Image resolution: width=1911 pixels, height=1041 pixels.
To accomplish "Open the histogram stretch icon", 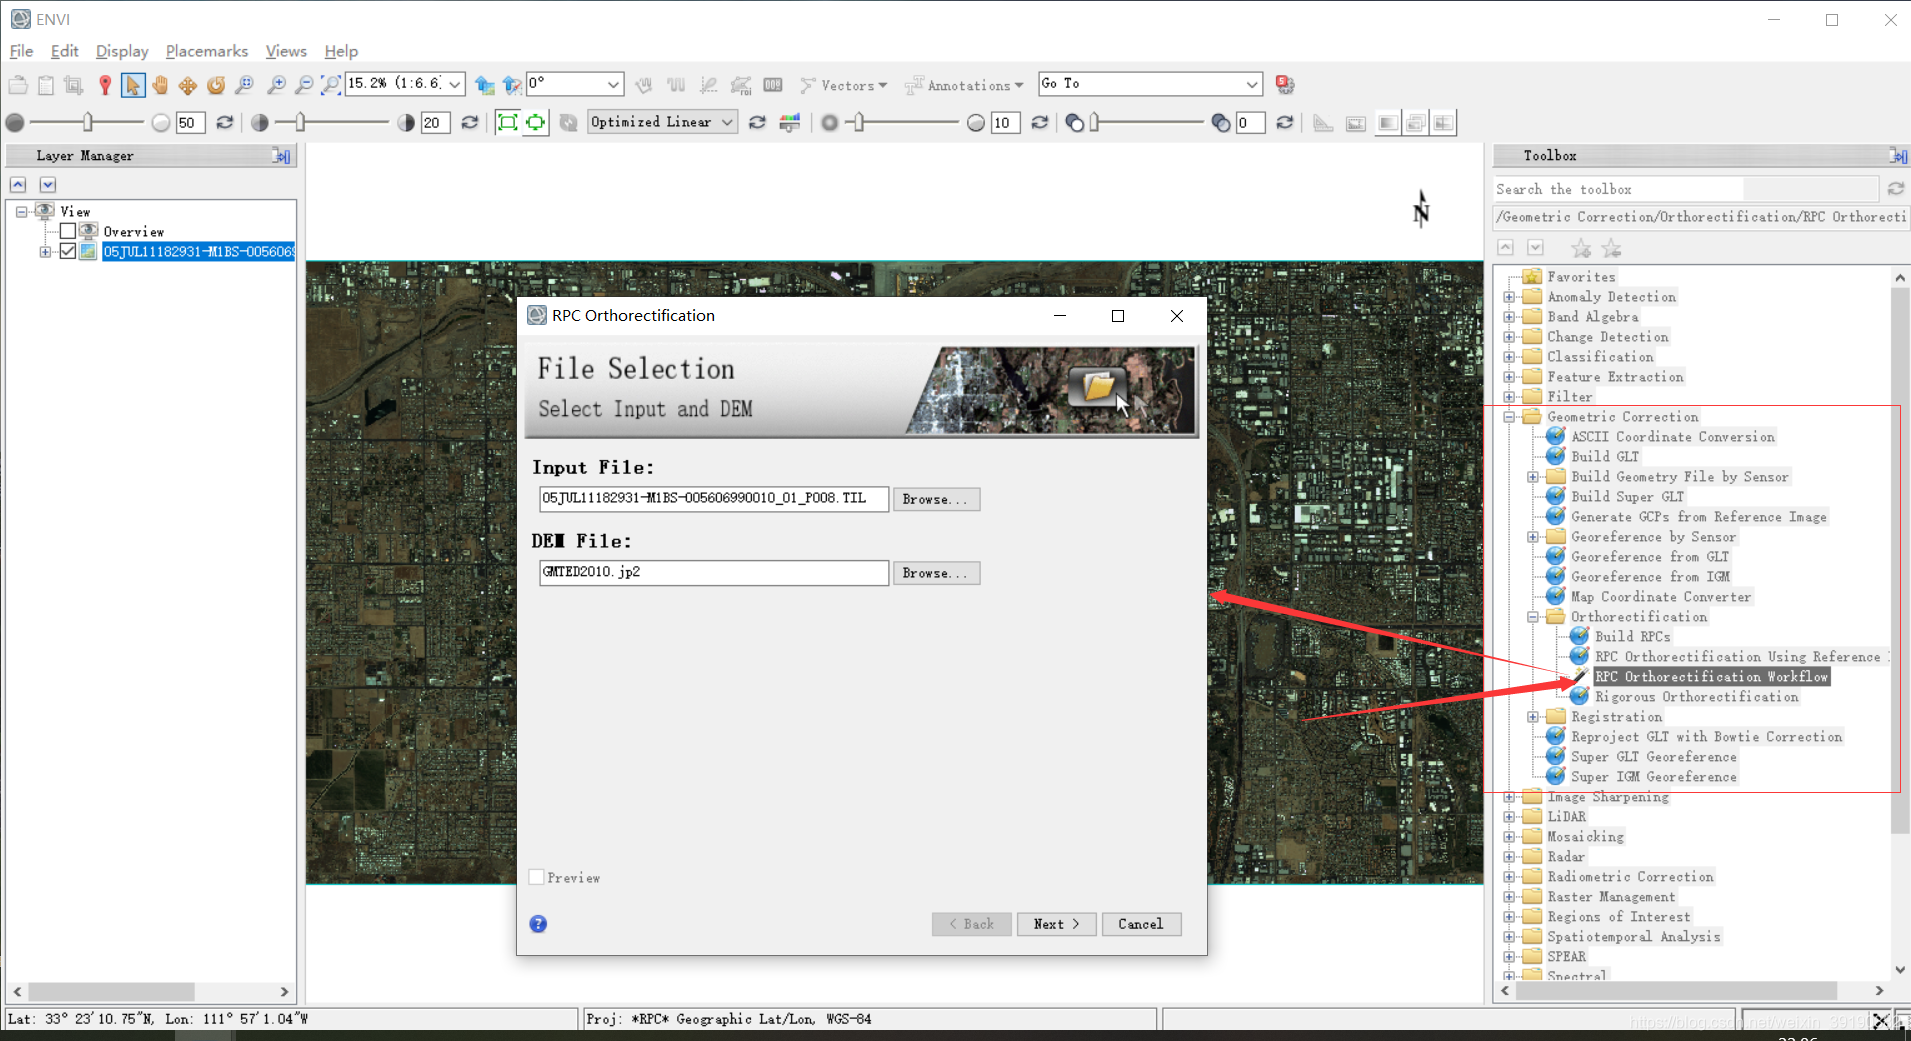I will pos(790,122).
